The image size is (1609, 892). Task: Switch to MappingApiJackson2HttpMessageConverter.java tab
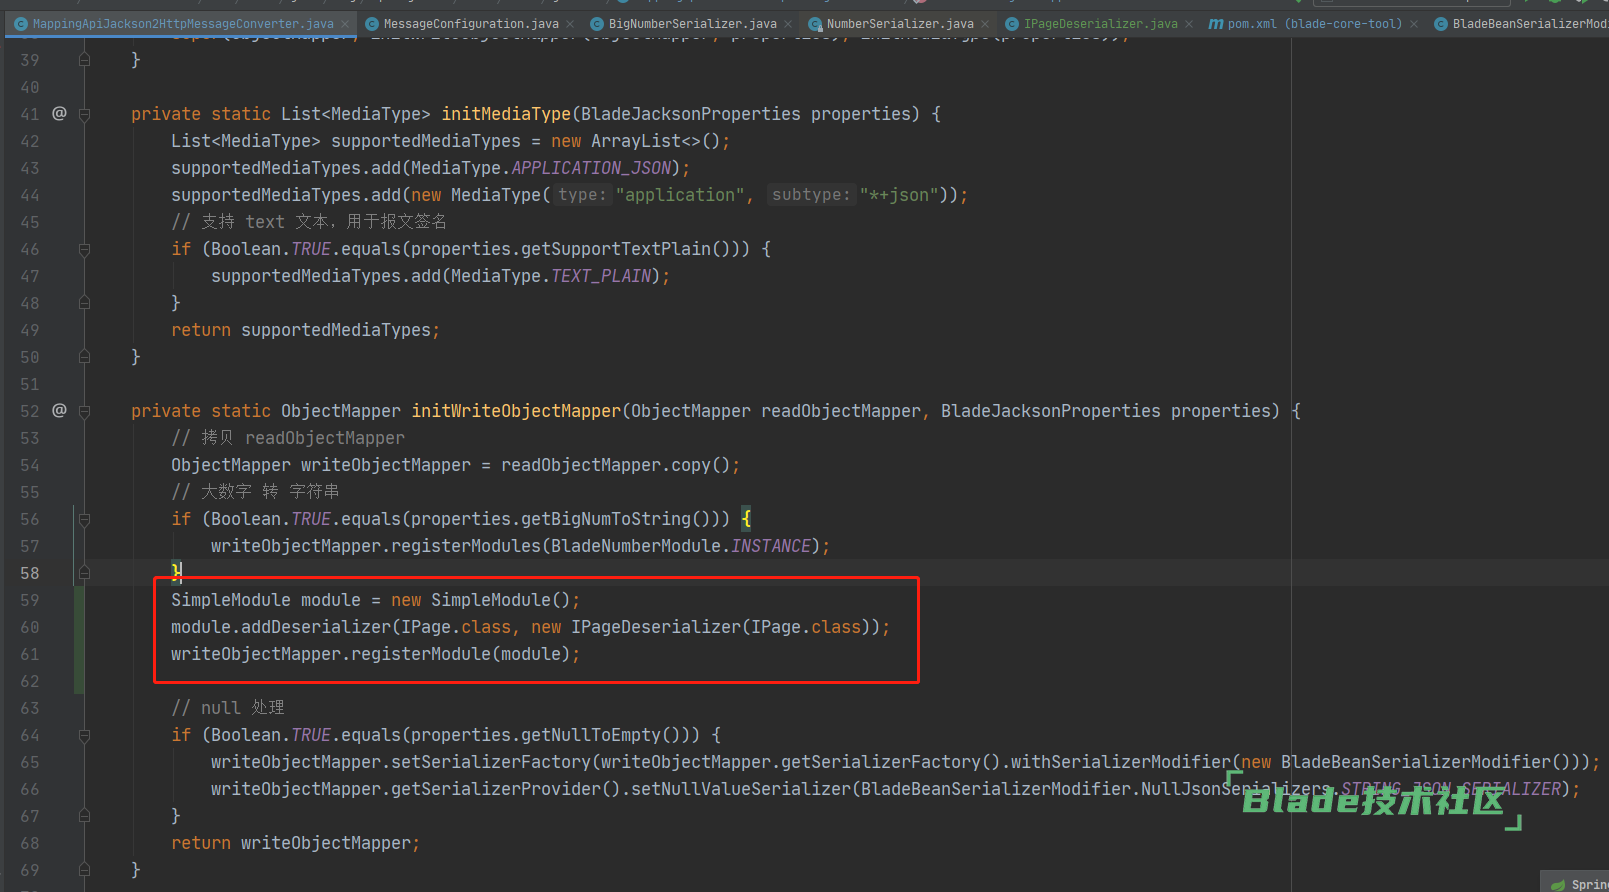183,23
